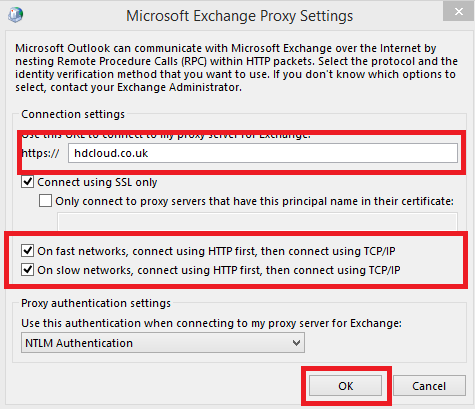The image size is (475, 409).
Task: Toggle the On fast networks checkbox
Action: point(27,251)
